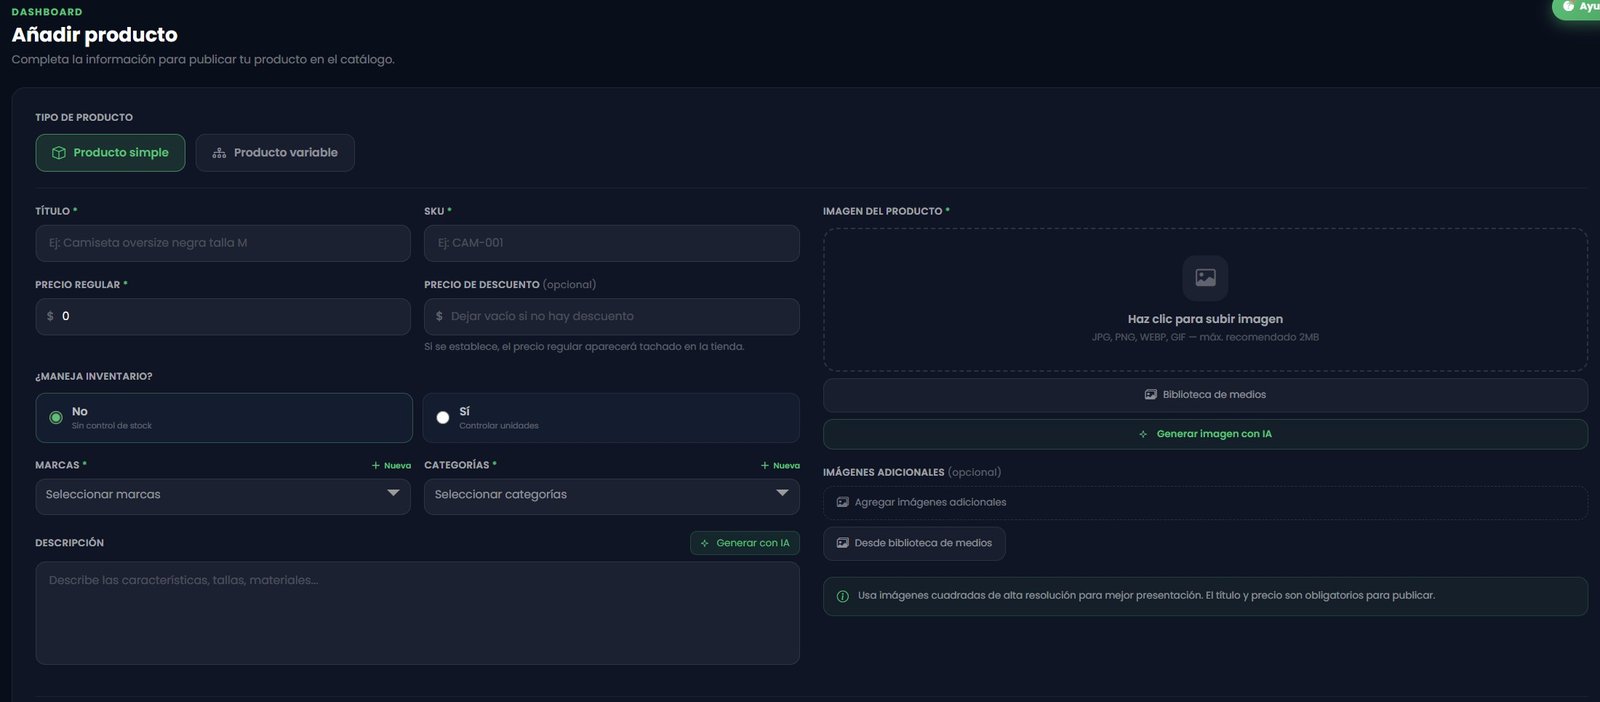Click the image upload placeholder icon

[x=1205, y=278]
